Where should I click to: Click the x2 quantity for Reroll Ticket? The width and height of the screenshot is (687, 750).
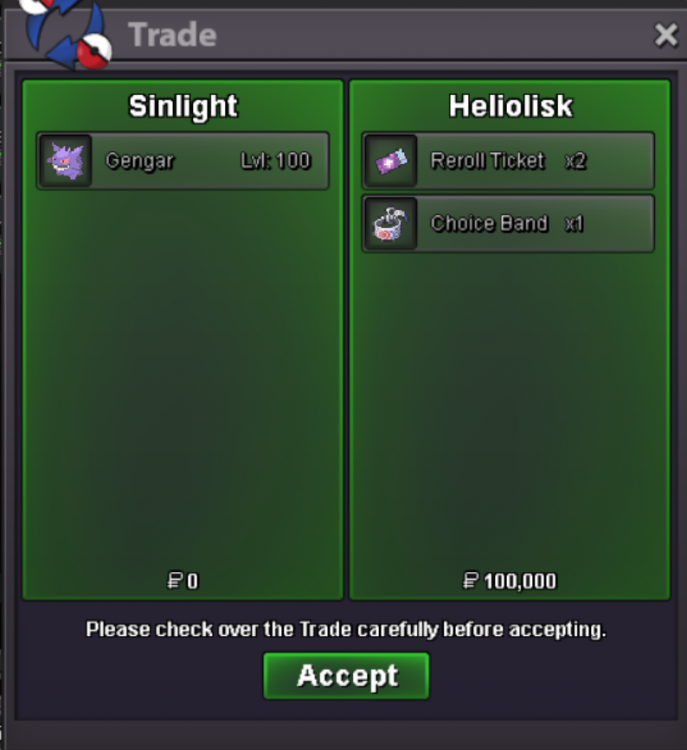(576, 161)
